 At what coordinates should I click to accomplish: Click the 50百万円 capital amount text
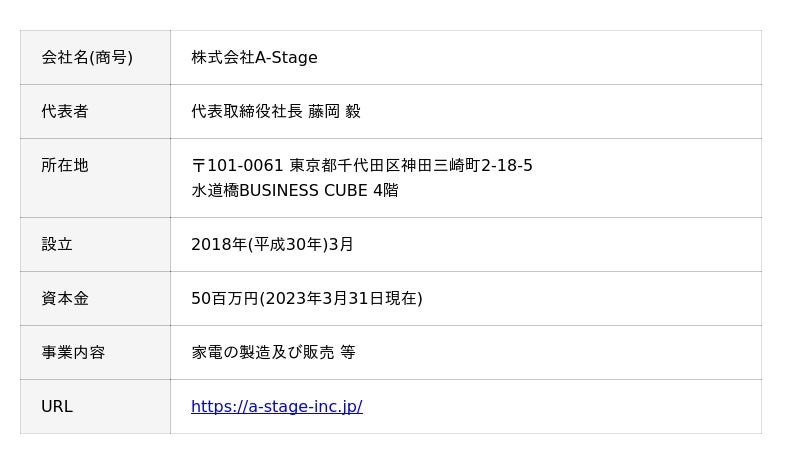click(224, 299)
